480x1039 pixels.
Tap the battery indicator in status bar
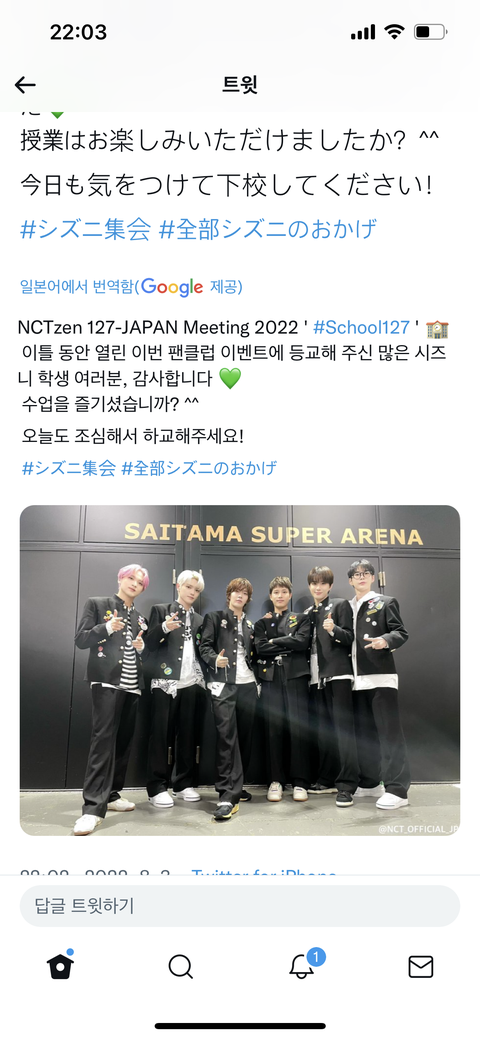(x=431, y=32)
